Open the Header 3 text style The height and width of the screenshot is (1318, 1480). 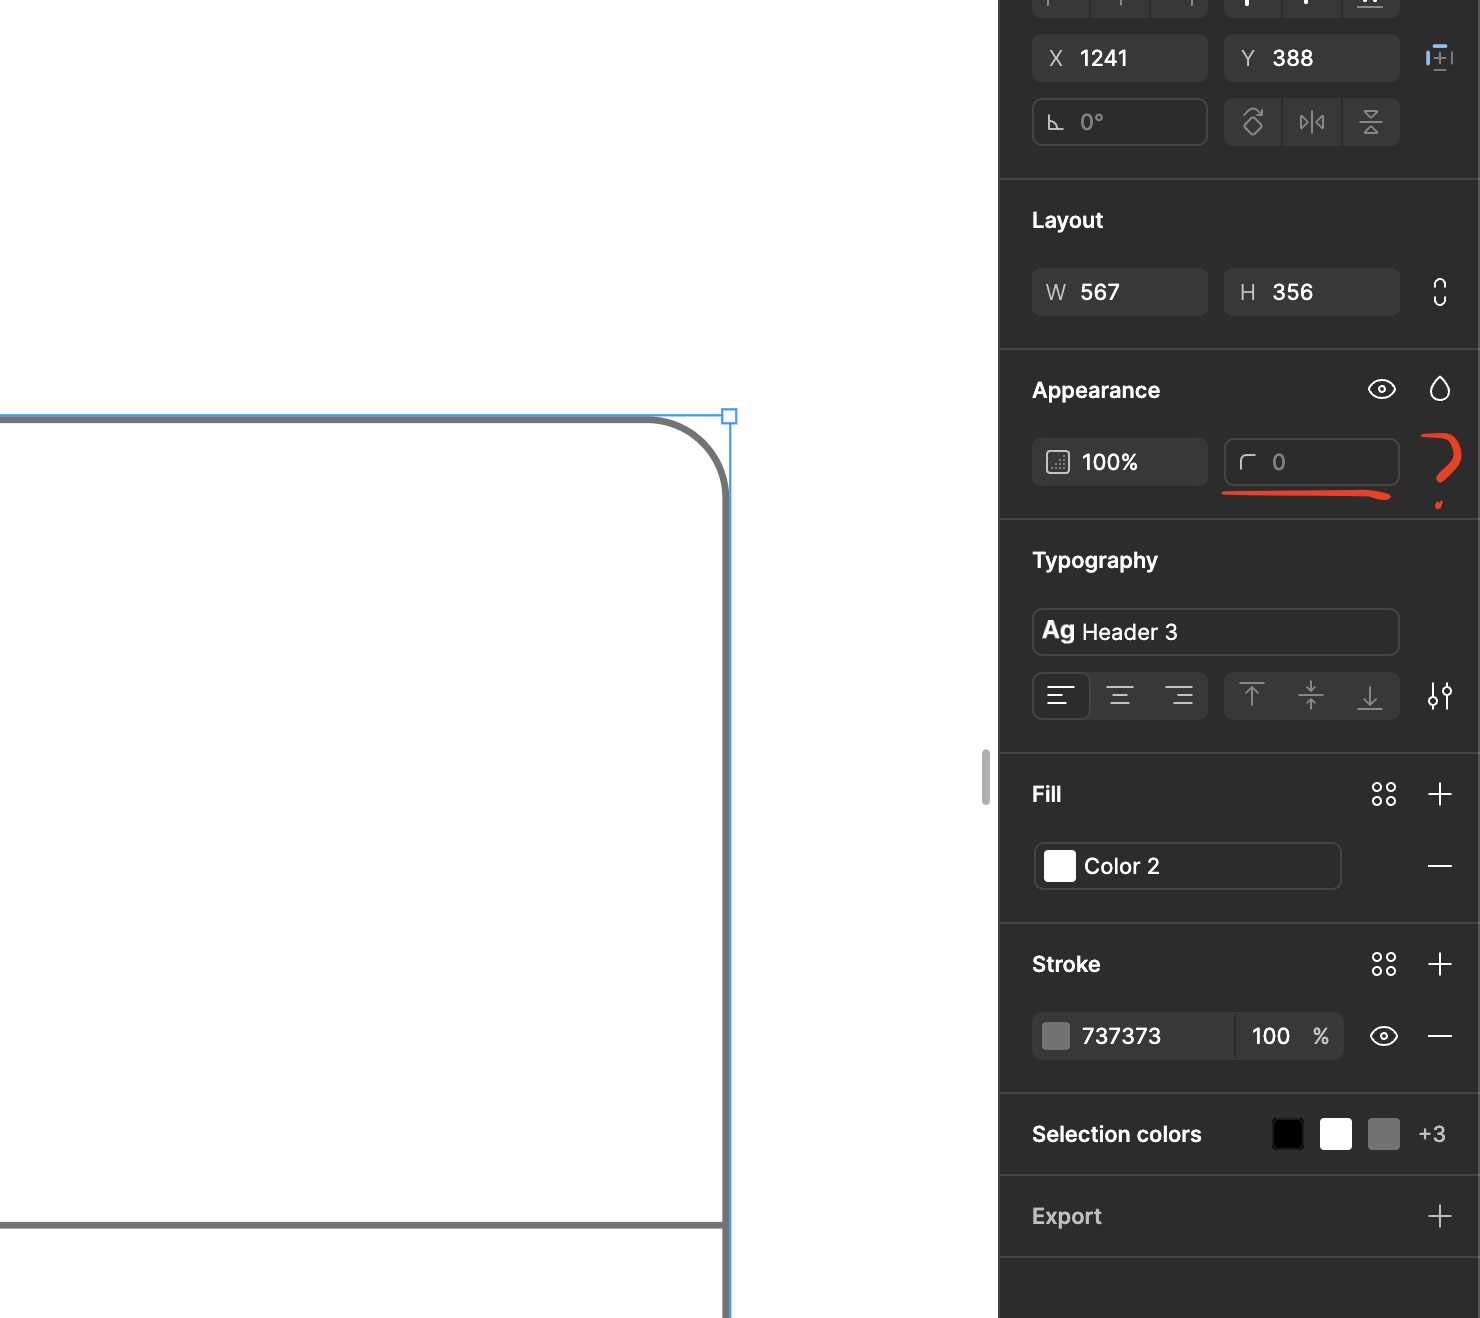click(1216, 632)
